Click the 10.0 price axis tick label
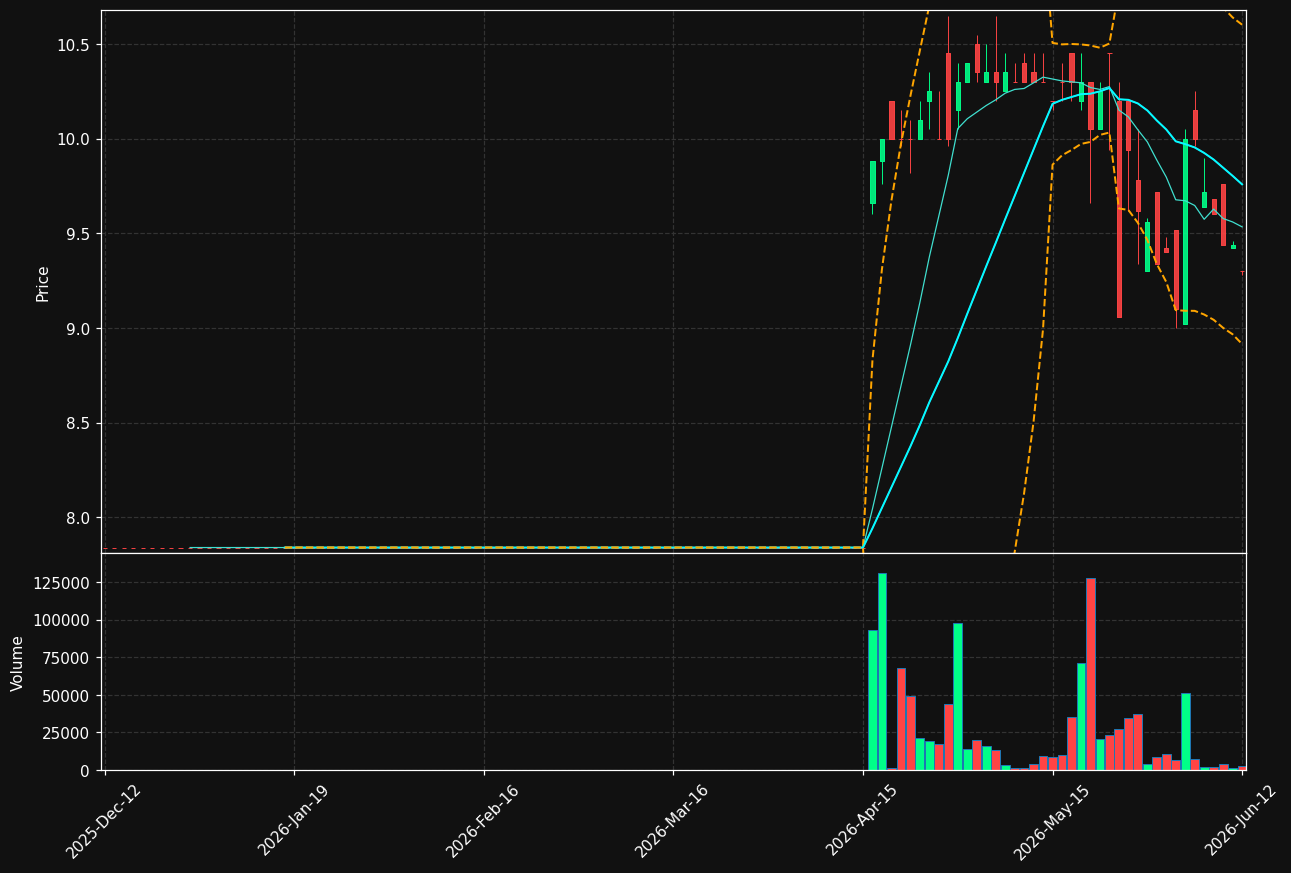 pos(74,139)
